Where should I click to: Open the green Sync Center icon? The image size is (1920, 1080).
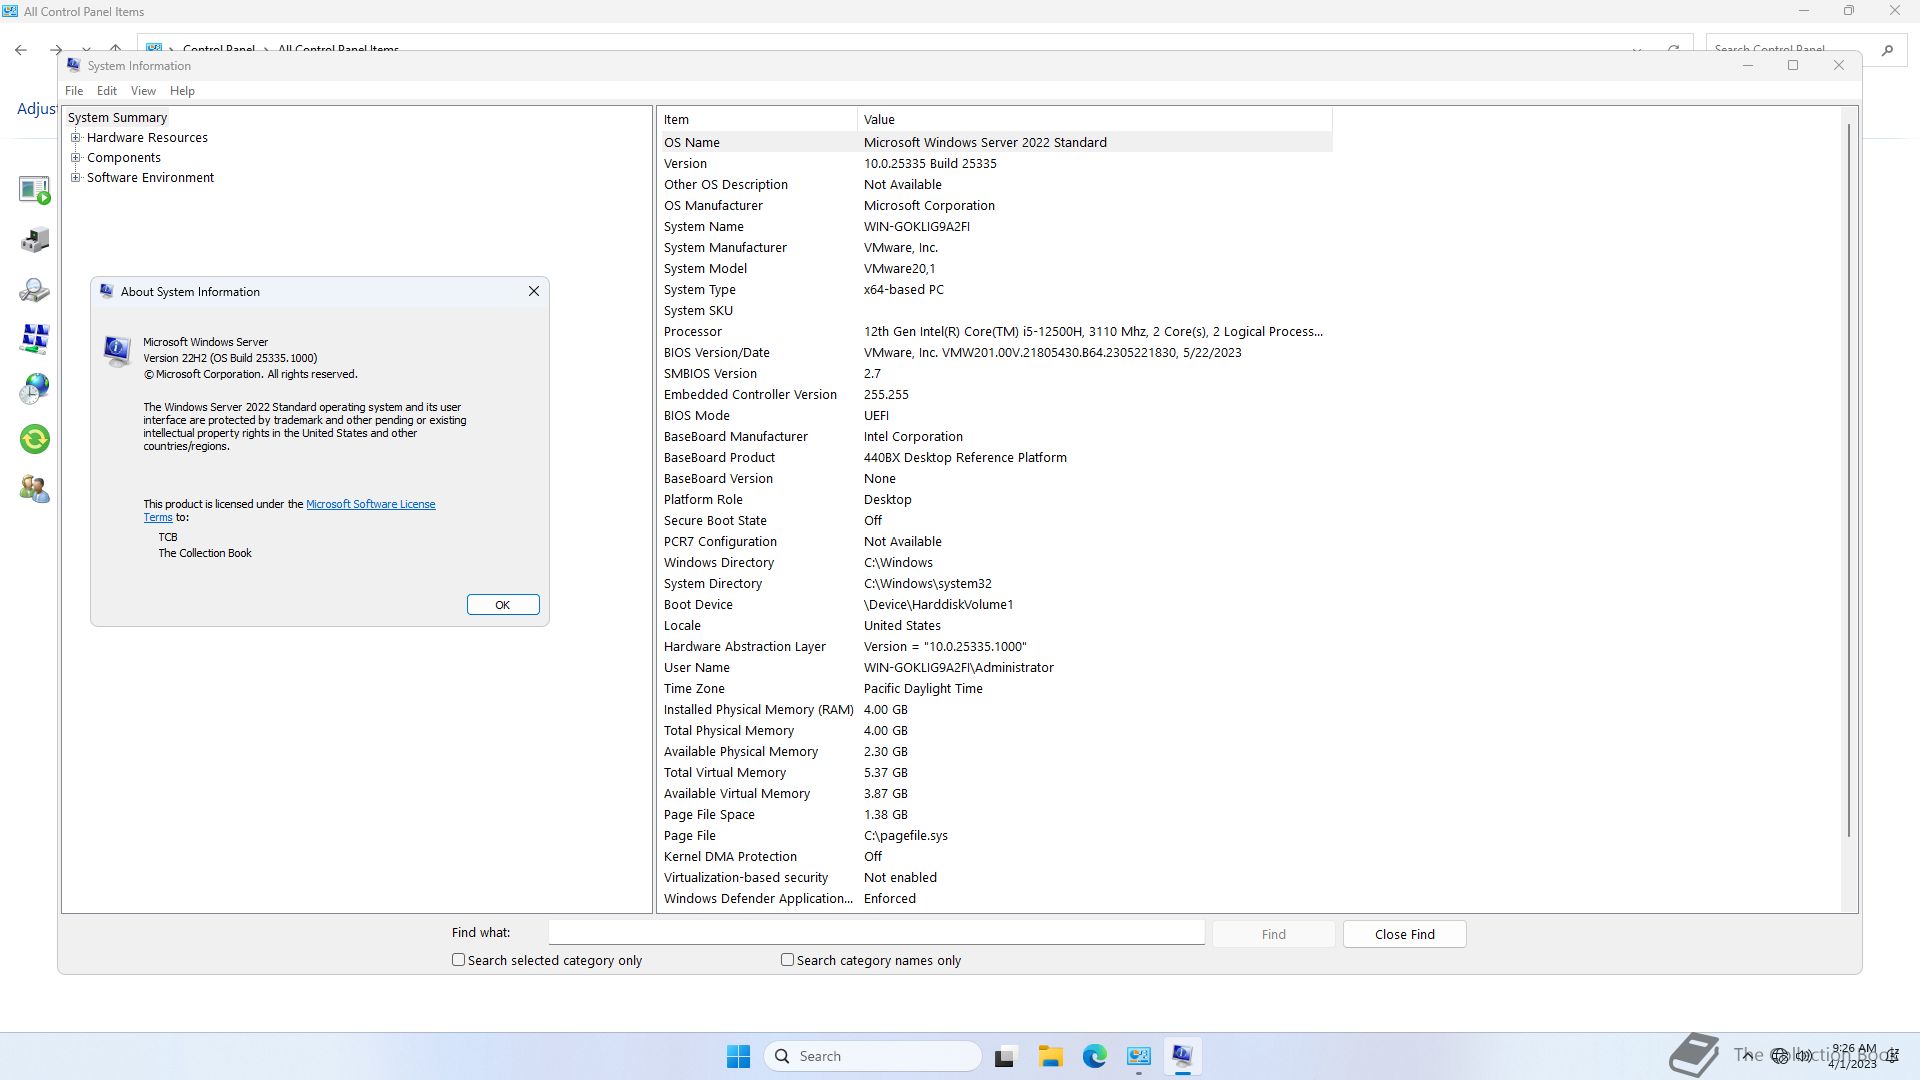(x=34, y=439)
